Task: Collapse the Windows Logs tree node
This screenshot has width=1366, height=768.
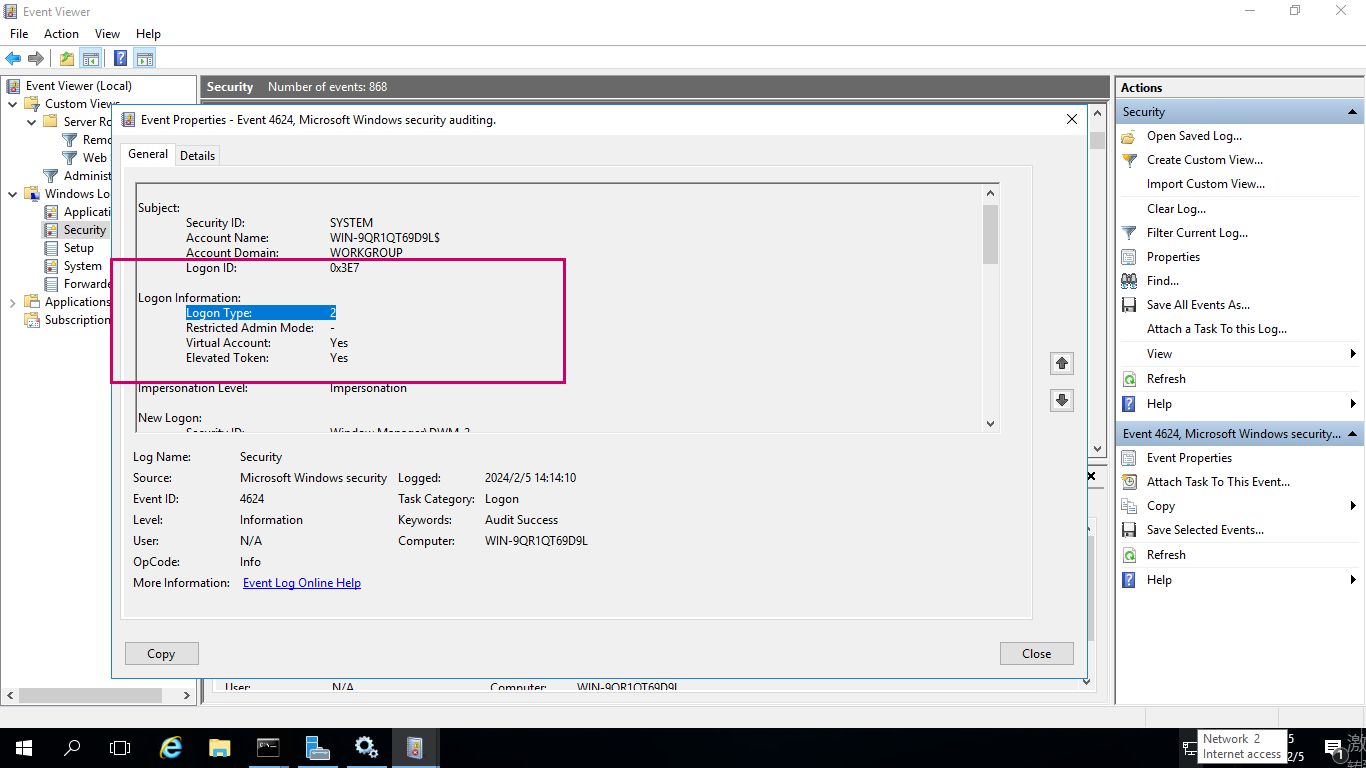Action: (12, 194)
